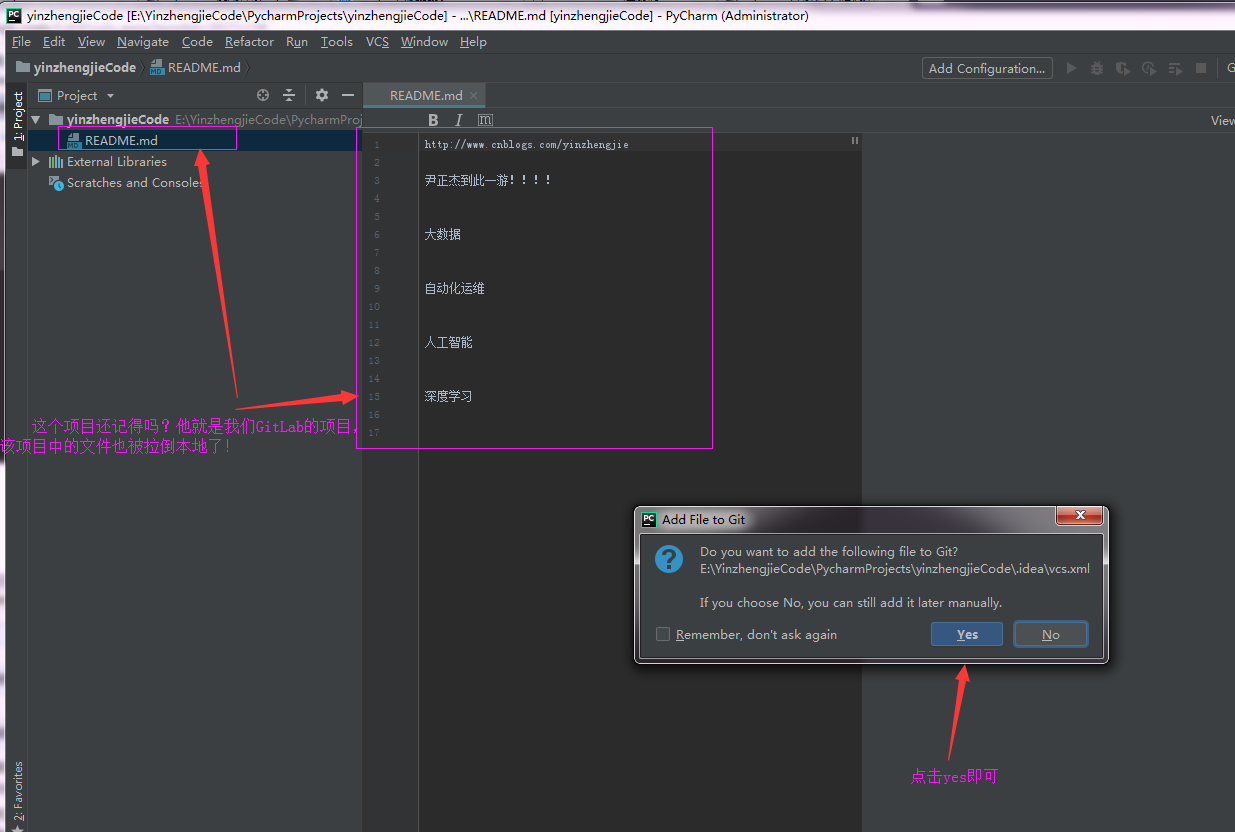Toggle monospace code formatting icon
The image size is (1235, 832).
coord(485,120)
